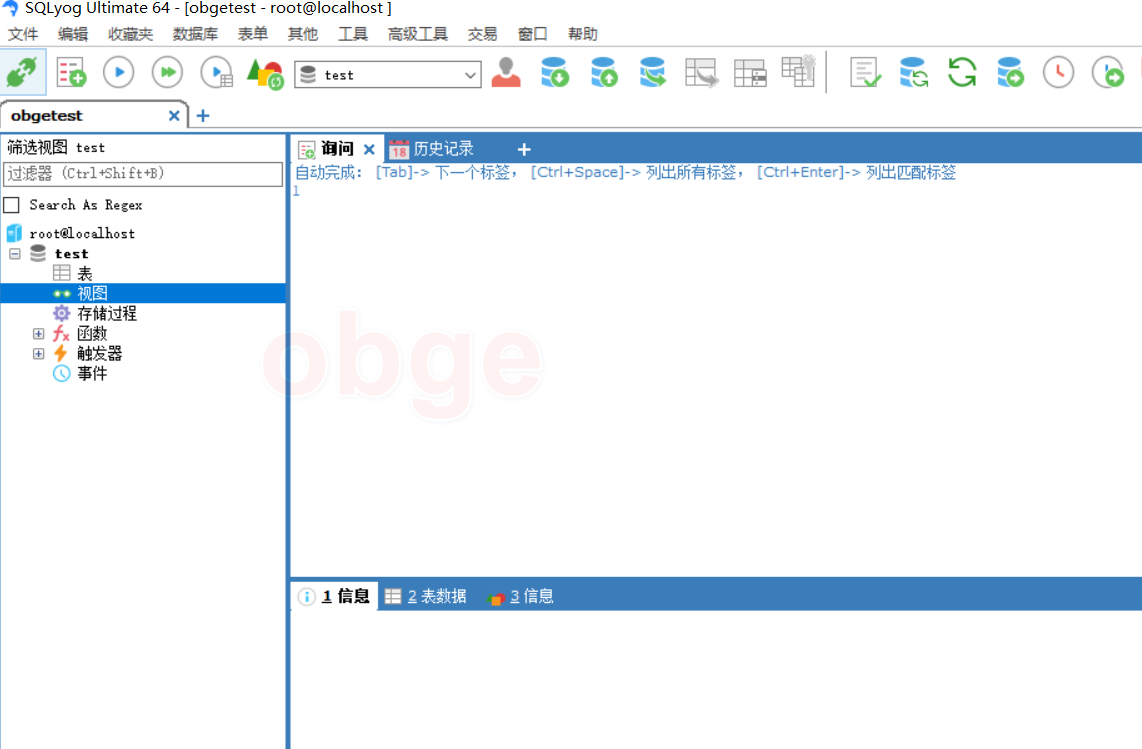Expand the 触发器 triggers node

39,353
